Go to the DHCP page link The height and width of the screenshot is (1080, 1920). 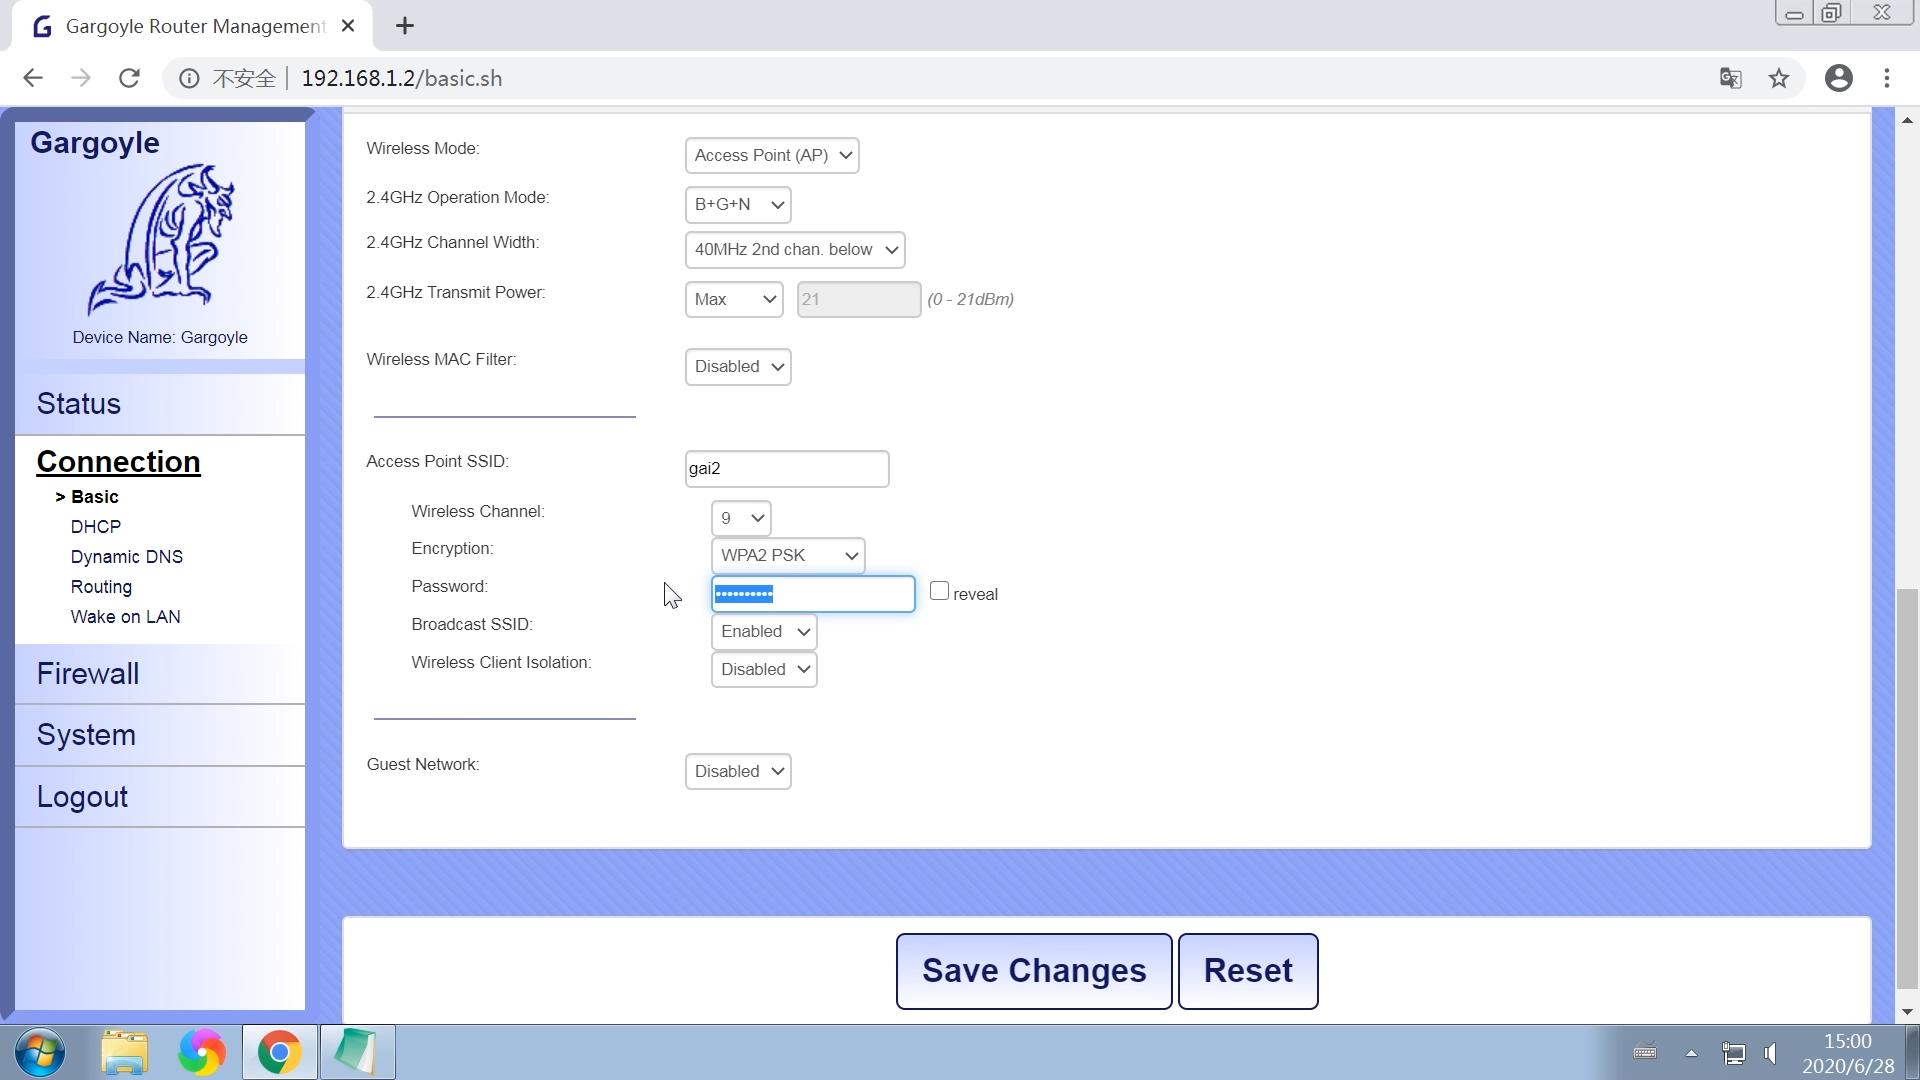[x=96, y=527]
